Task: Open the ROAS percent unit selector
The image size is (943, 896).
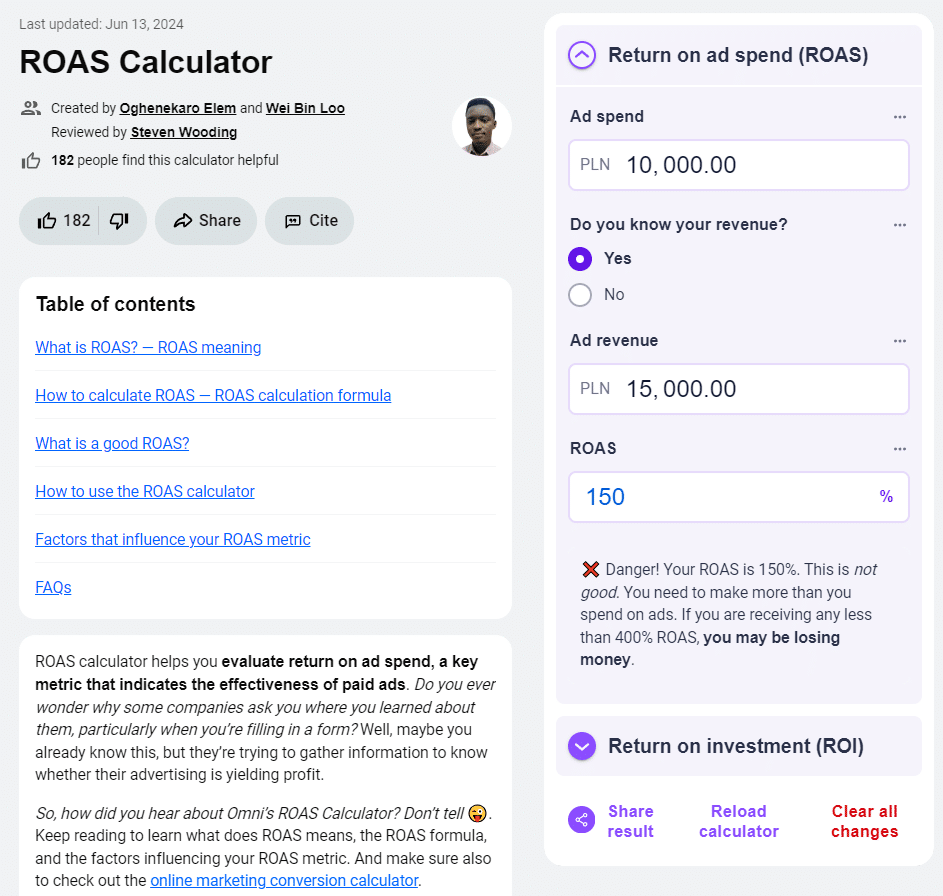Action: pyautogui.click(x=886, y=497)
